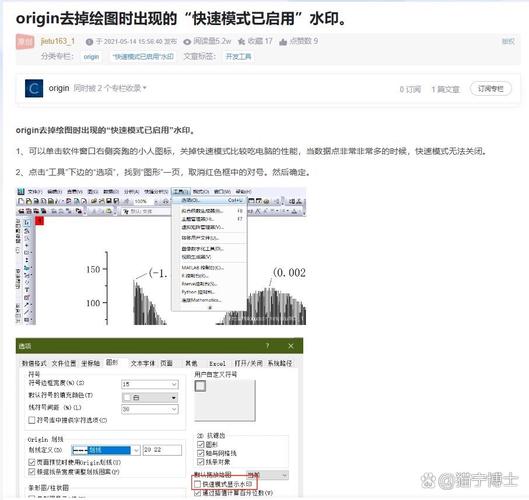This screenshot has width=529, height=500.
Task: Open 窗口(W) menu in Origin
Action: click(222, 192)
